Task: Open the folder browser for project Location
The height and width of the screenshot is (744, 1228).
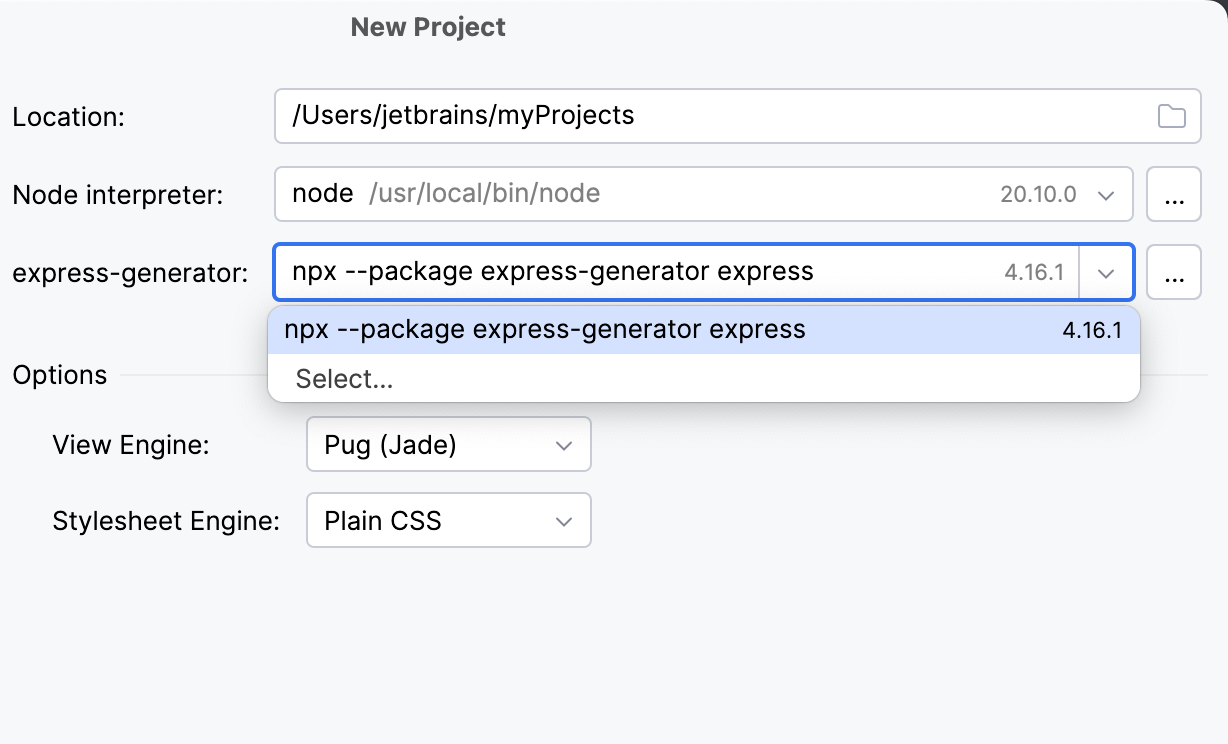Action: [1173, 116]
